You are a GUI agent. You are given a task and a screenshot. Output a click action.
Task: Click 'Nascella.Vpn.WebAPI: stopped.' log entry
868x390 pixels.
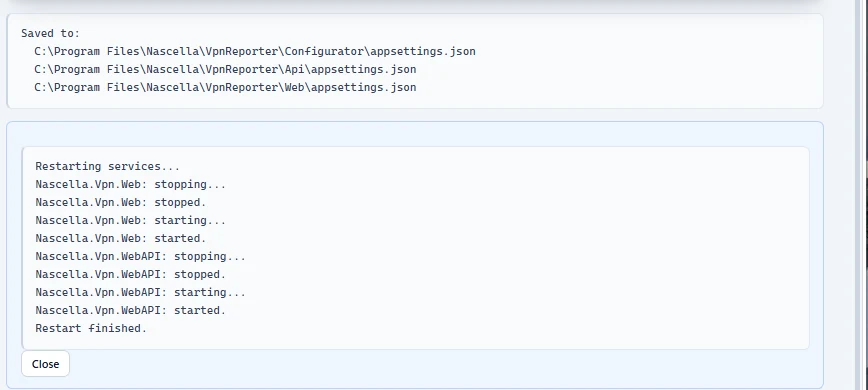(x=131, y=274)
